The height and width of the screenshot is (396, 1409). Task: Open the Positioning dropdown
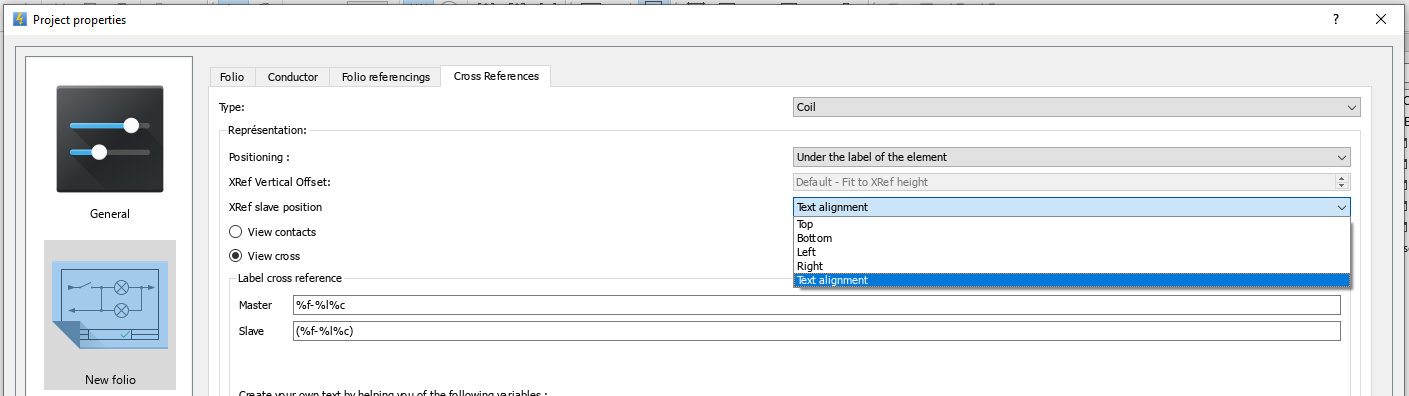(1071, 157)
